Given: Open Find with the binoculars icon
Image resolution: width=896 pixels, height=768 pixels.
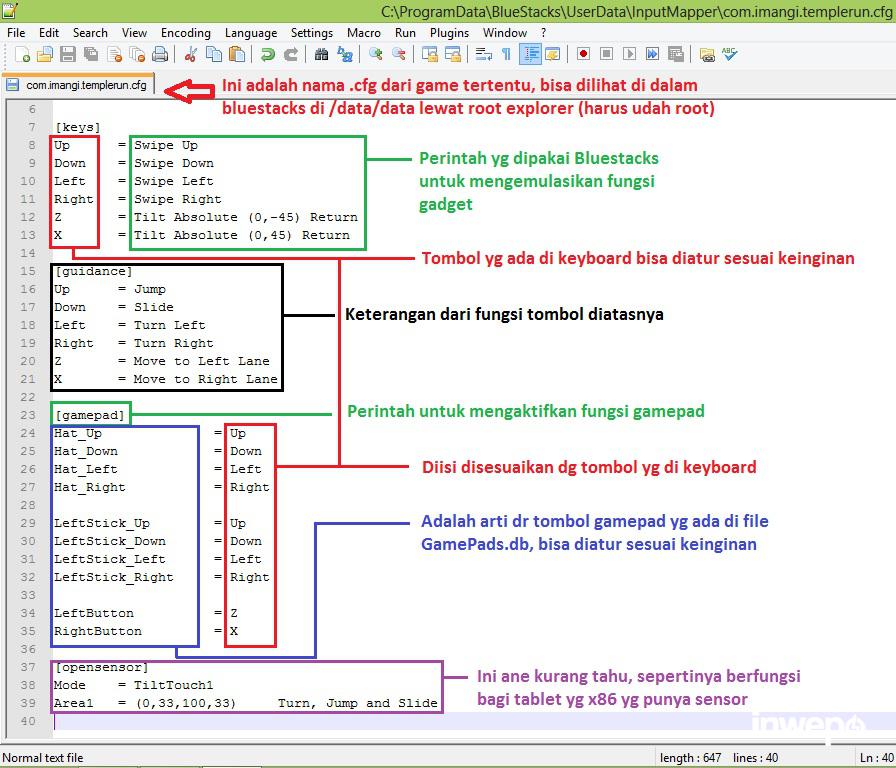Looking at the screenshot, I should coord(321,55).
